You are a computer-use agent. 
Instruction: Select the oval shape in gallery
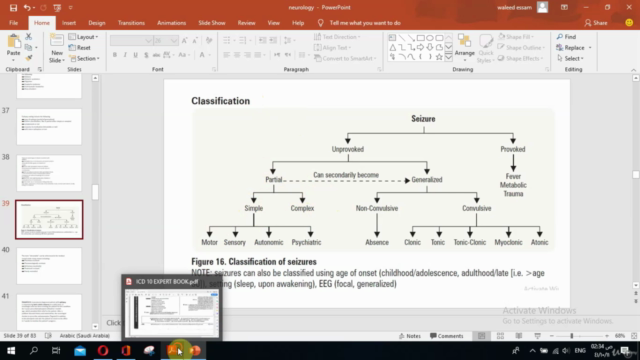click(x=430, y=38)
